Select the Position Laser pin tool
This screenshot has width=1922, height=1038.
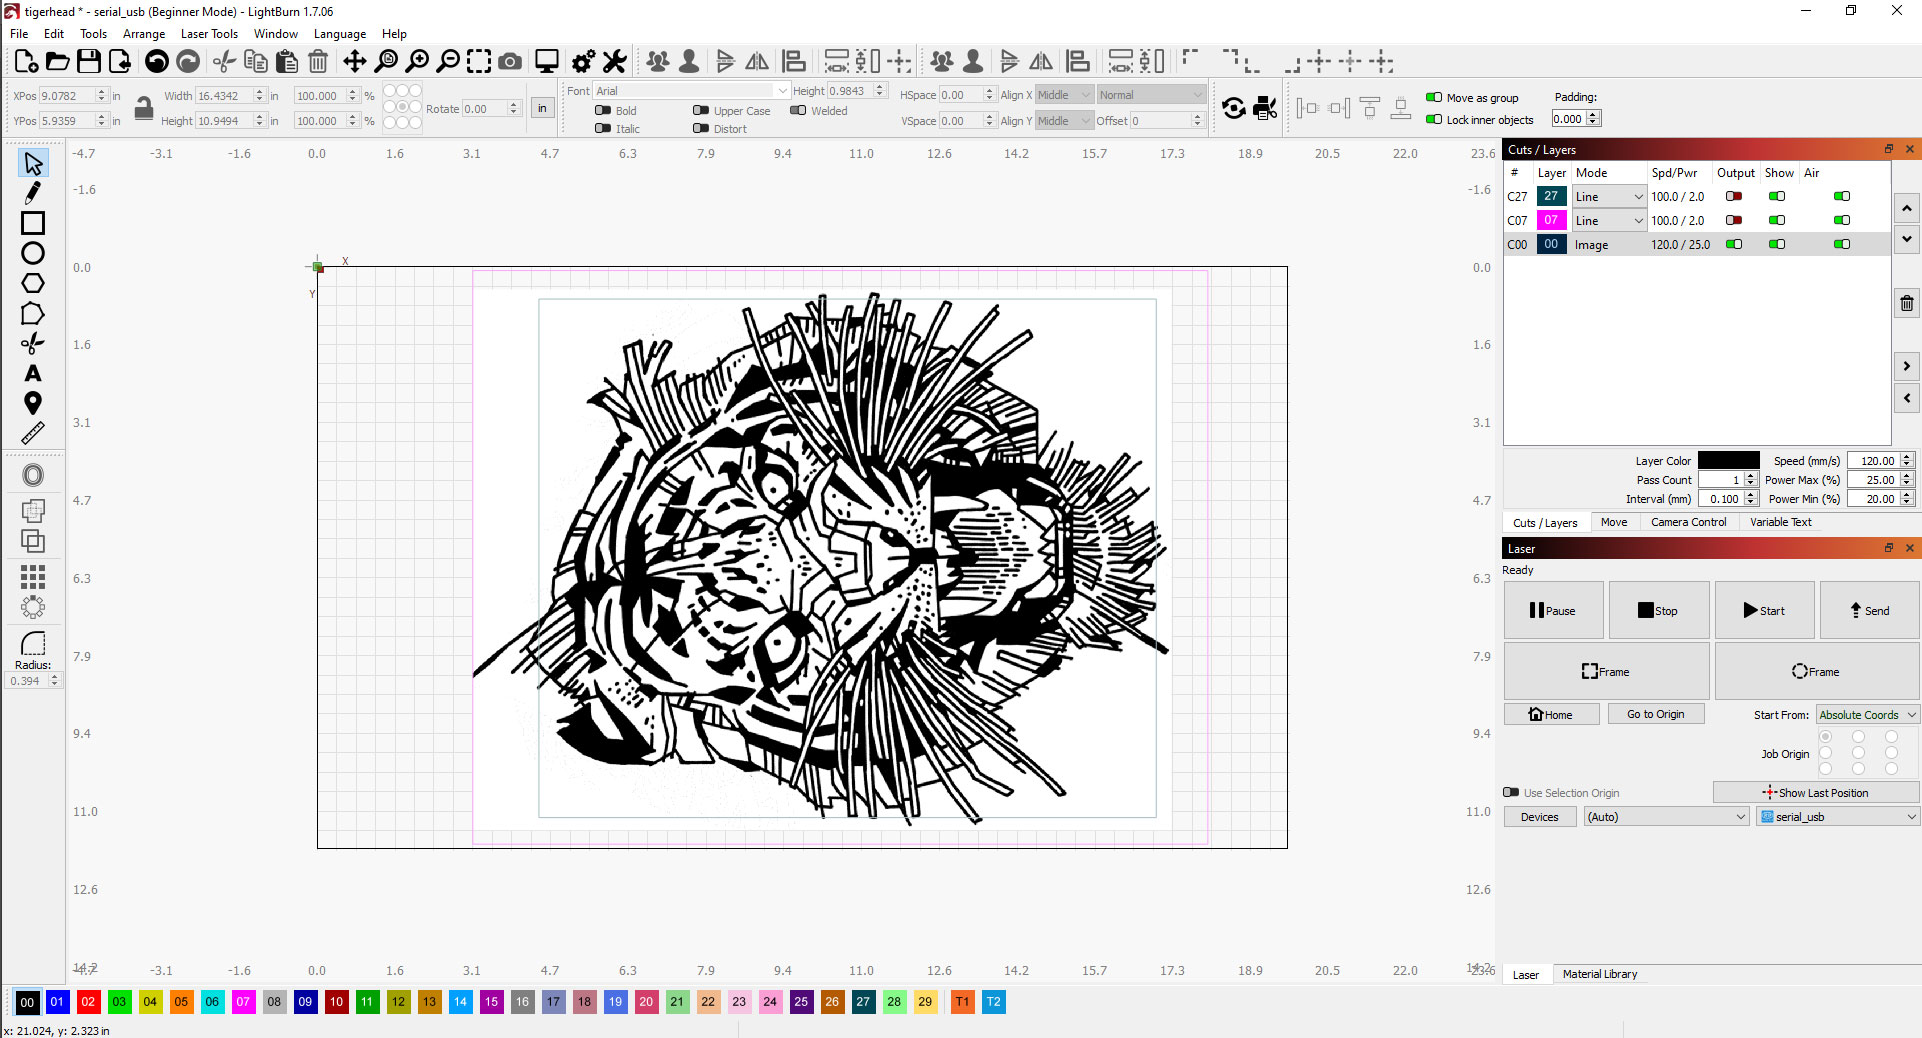(x=33, y=403)
